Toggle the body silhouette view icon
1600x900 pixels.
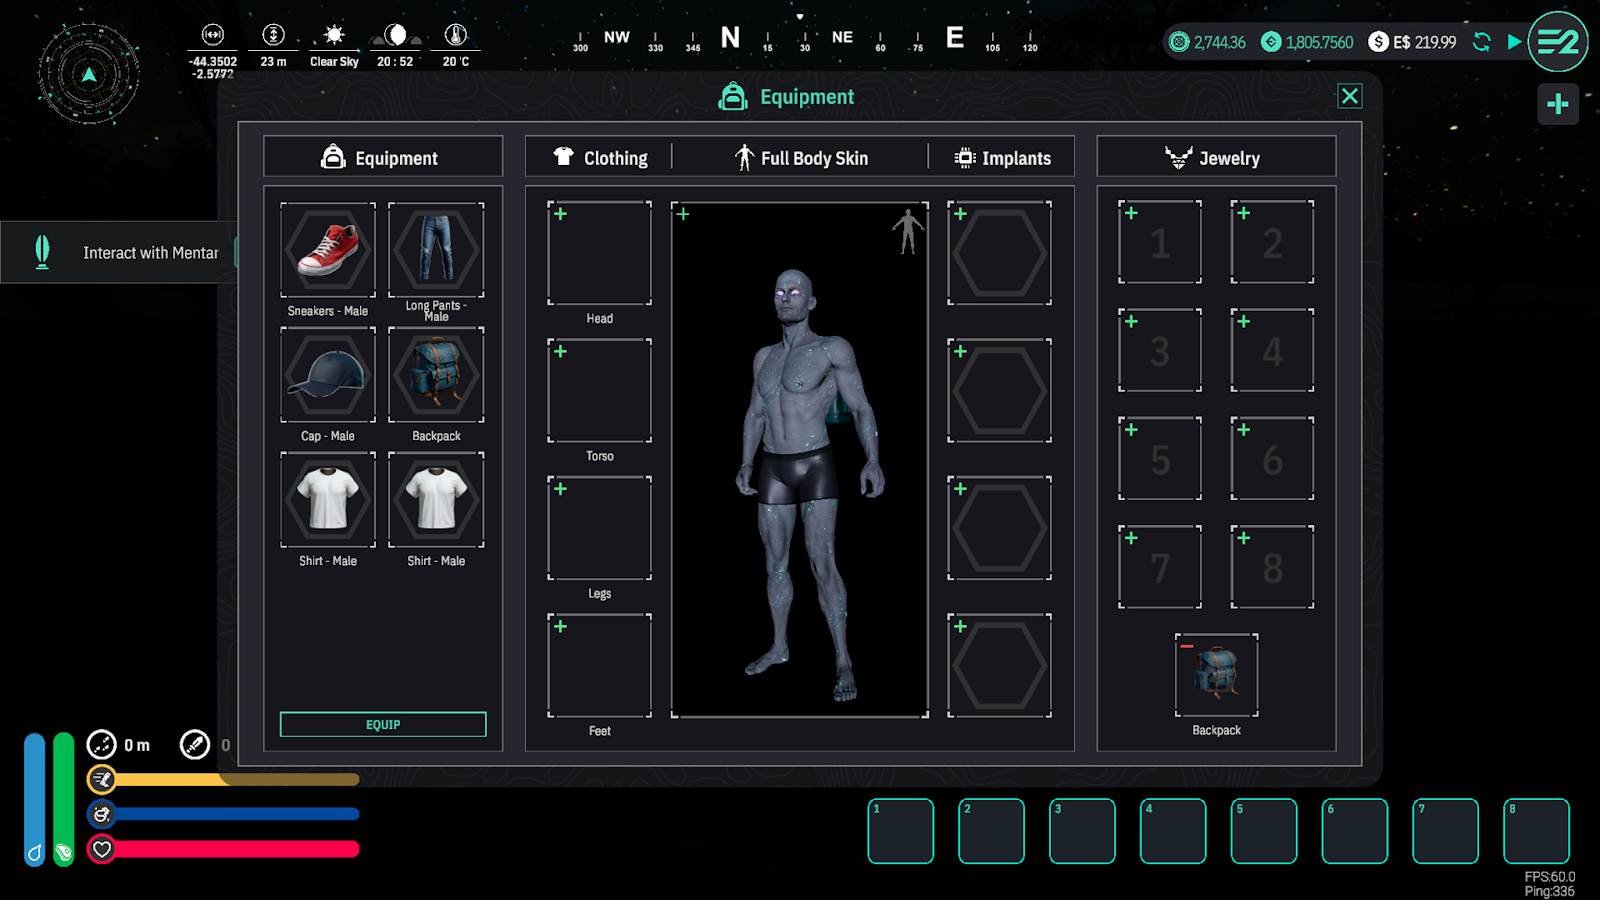(x=907, y=231)
